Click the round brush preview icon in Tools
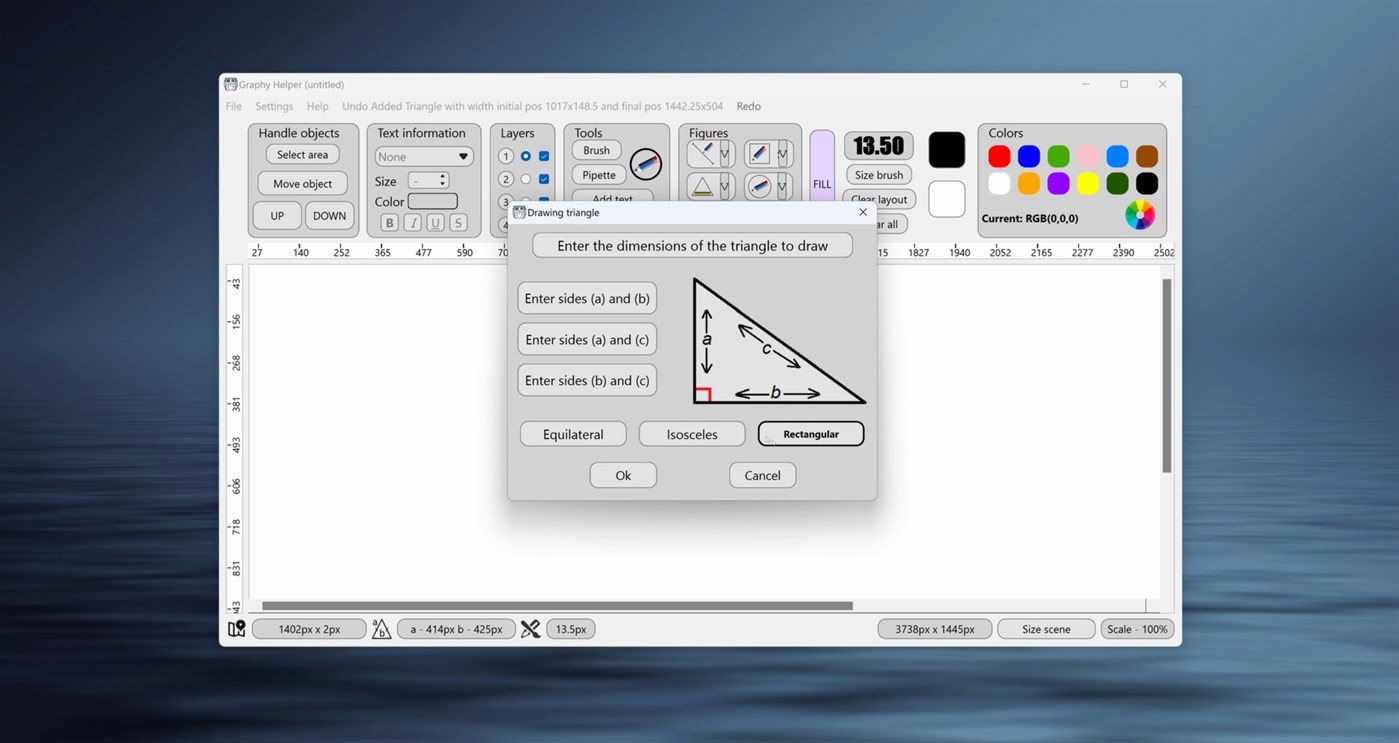Screen dimensions: 1399x743 (x=645, y=164)
